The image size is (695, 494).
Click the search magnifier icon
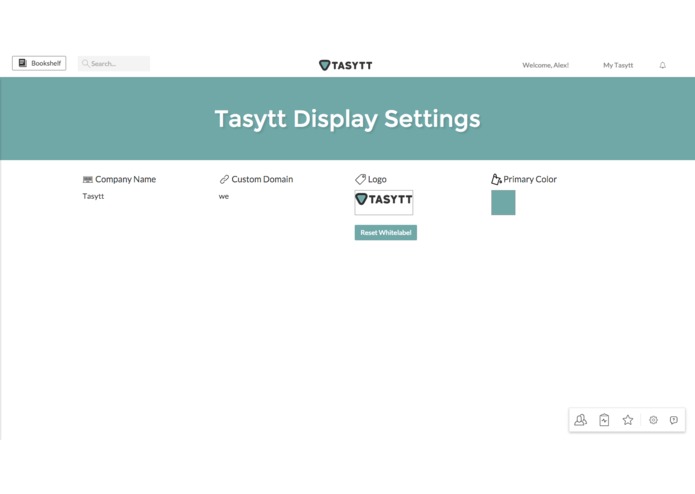85,63
